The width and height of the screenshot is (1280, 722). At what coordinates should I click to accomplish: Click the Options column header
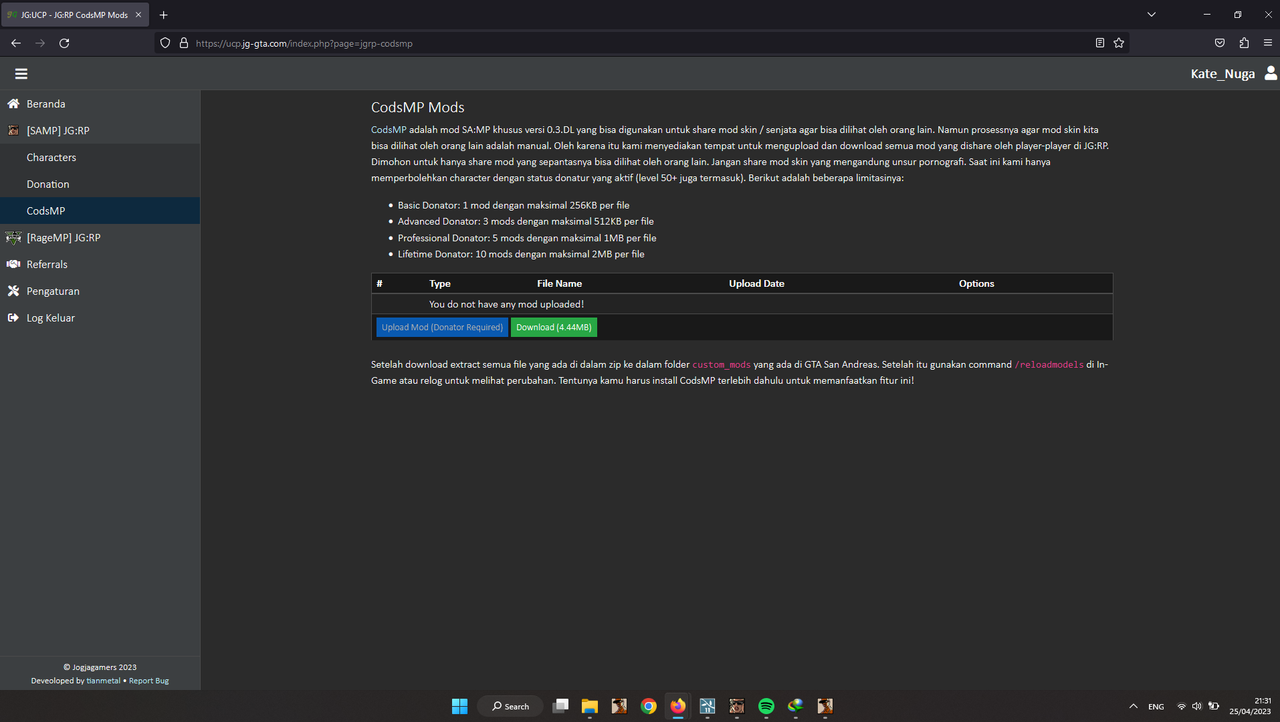coord(976,284)
